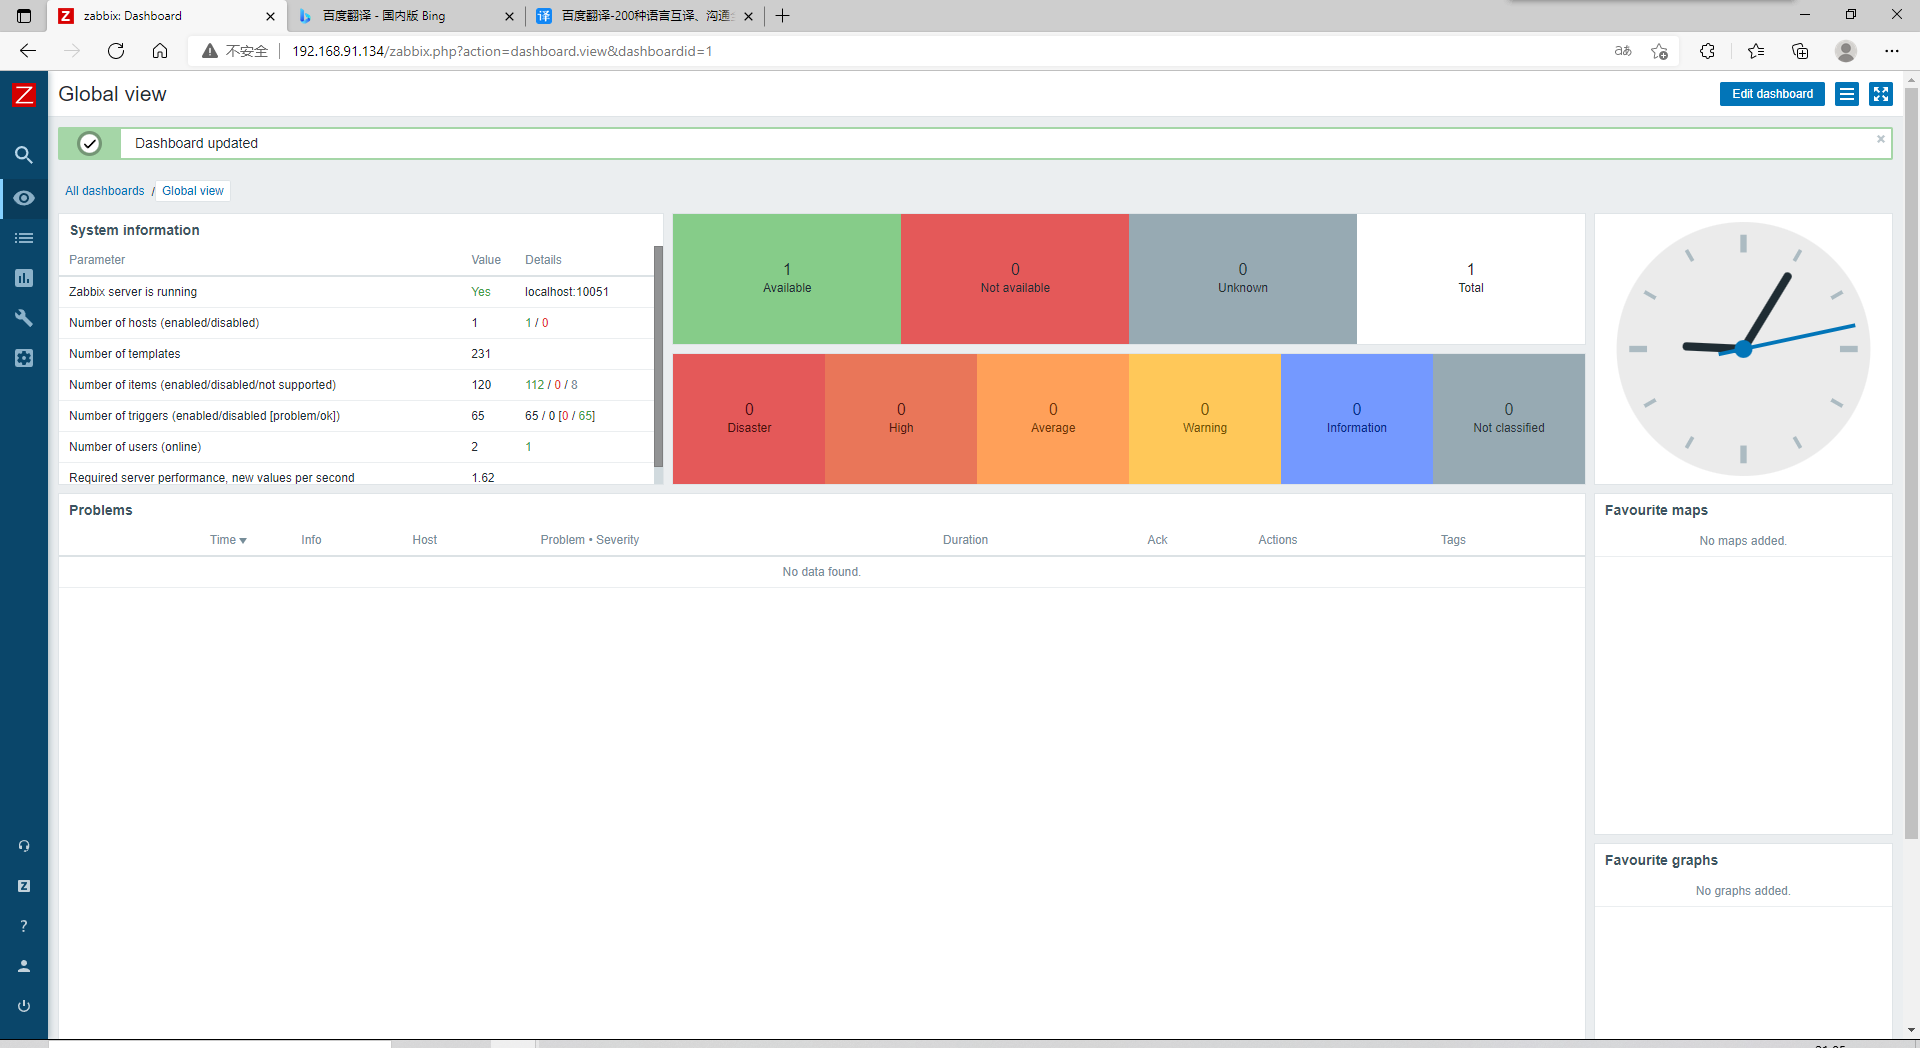Reload the page with refresh icon

pos(116,51)
